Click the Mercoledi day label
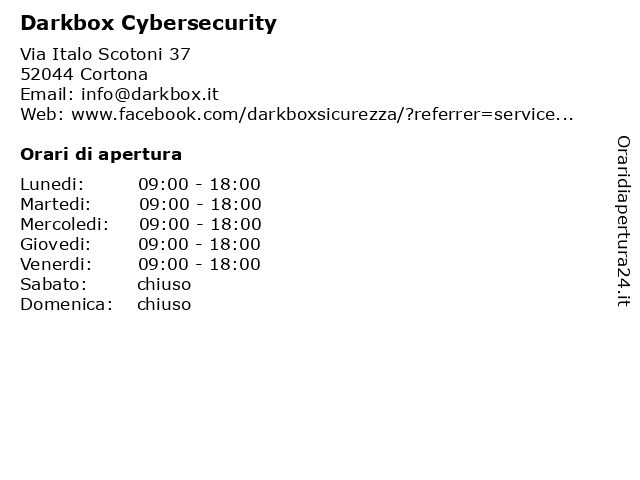Viewport: 640px width, 480px height. click(64, 224)
